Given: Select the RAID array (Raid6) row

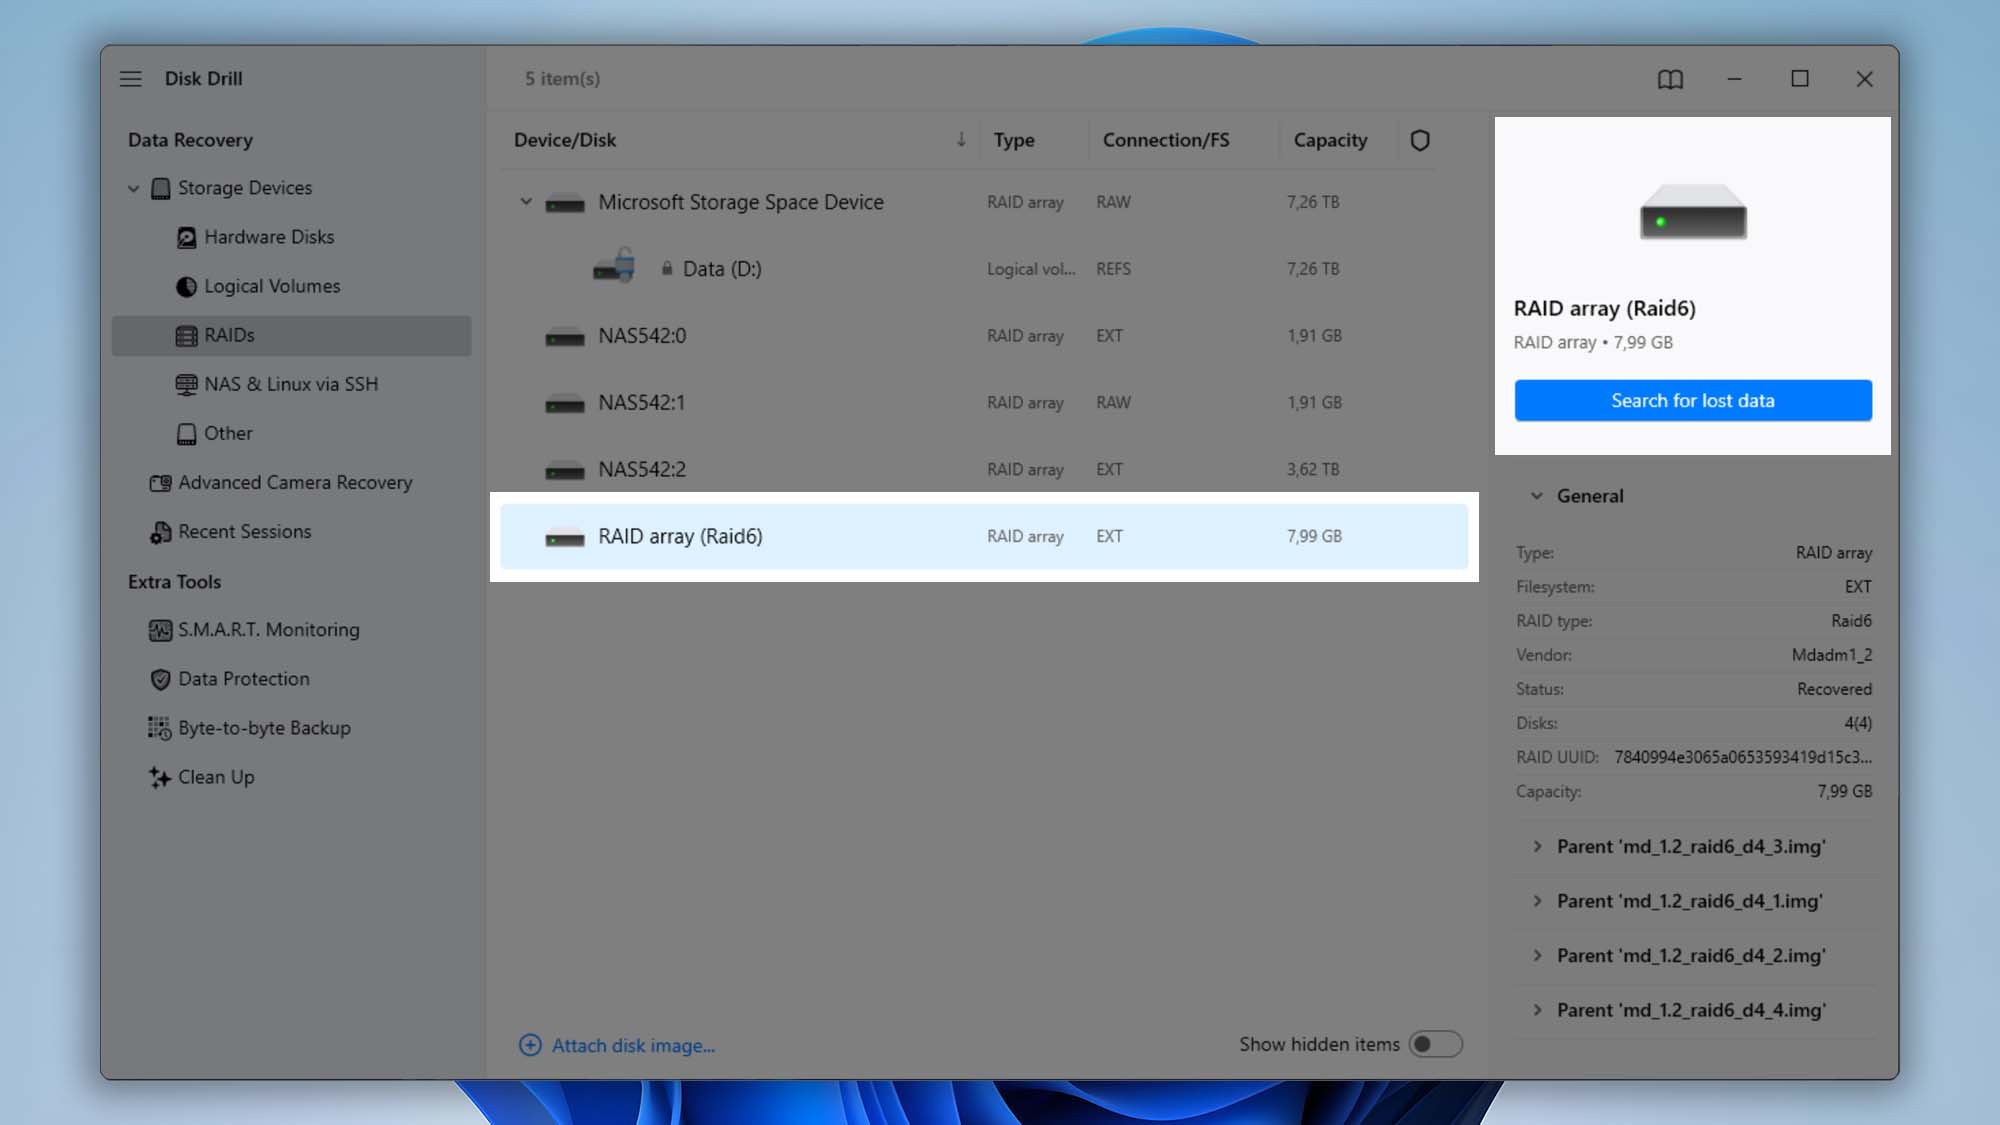Looking at the screenshot, I should pos(984,536).
